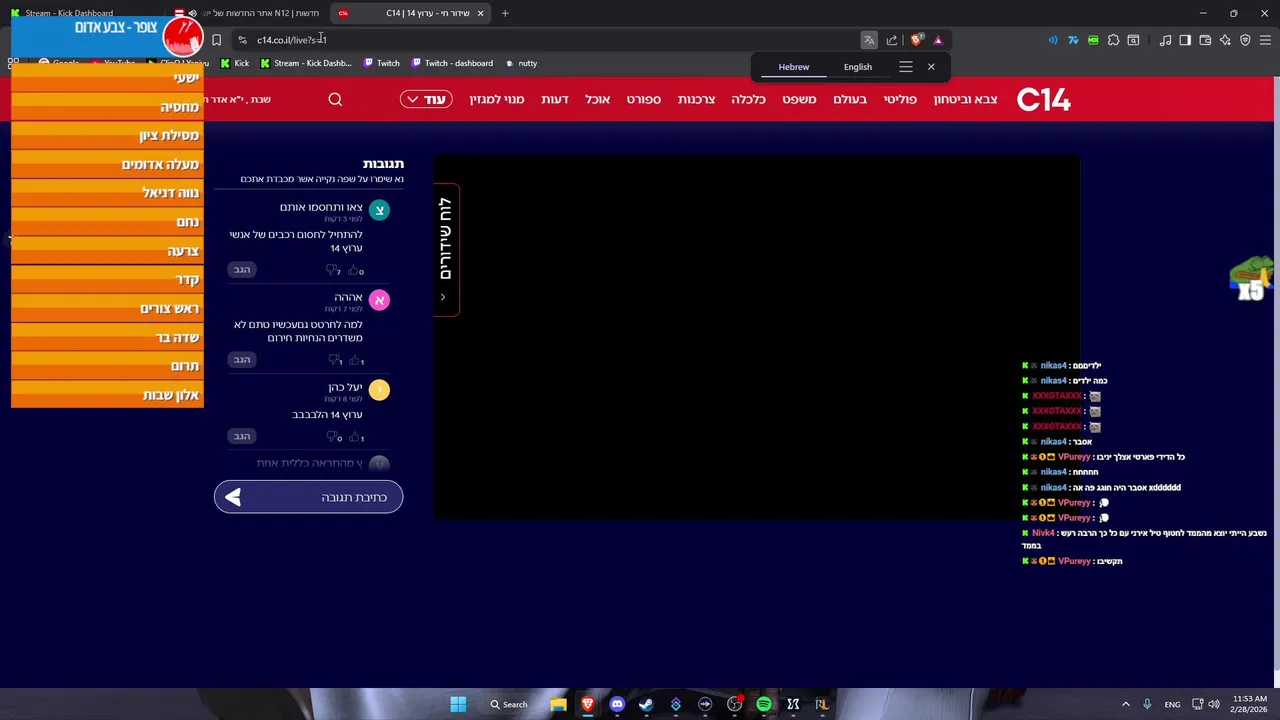The height and width of the screenshot is (720, 1280).
Task: Open Steam from the taskbar
Action: click(x=646, y=704)
